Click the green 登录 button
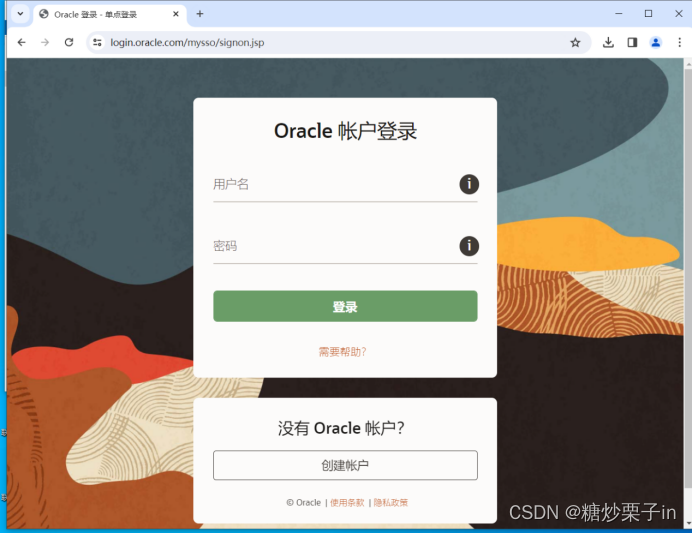 coord(345,306)
